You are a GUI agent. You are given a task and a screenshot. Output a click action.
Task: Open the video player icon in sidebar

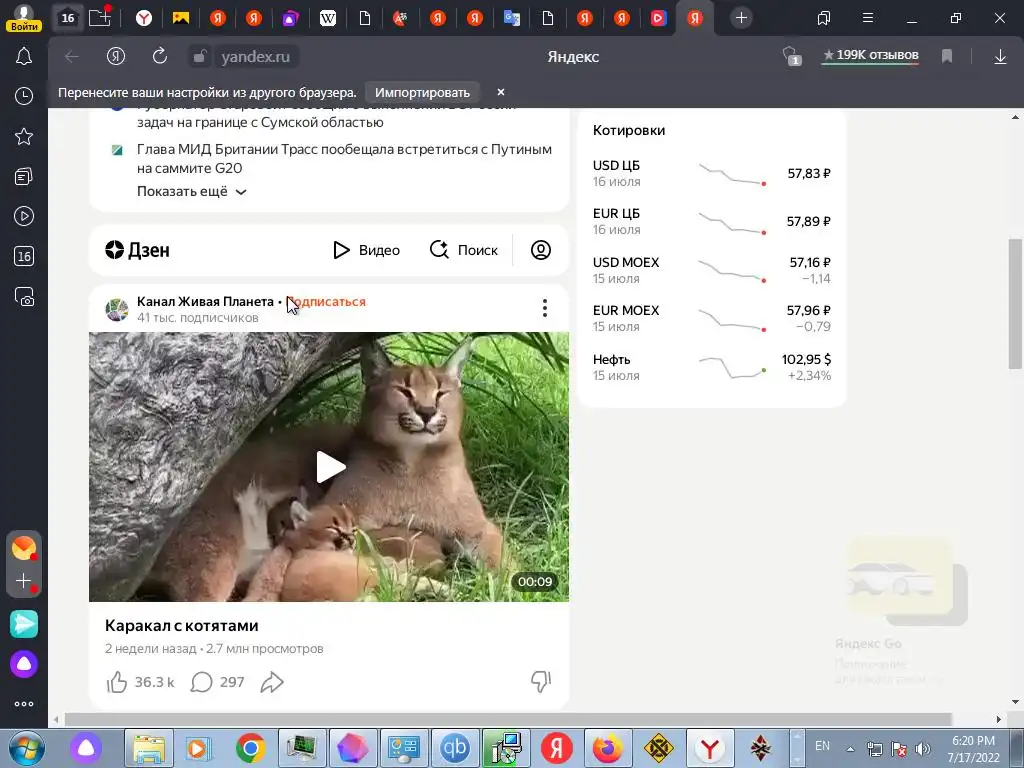[24, 216]
